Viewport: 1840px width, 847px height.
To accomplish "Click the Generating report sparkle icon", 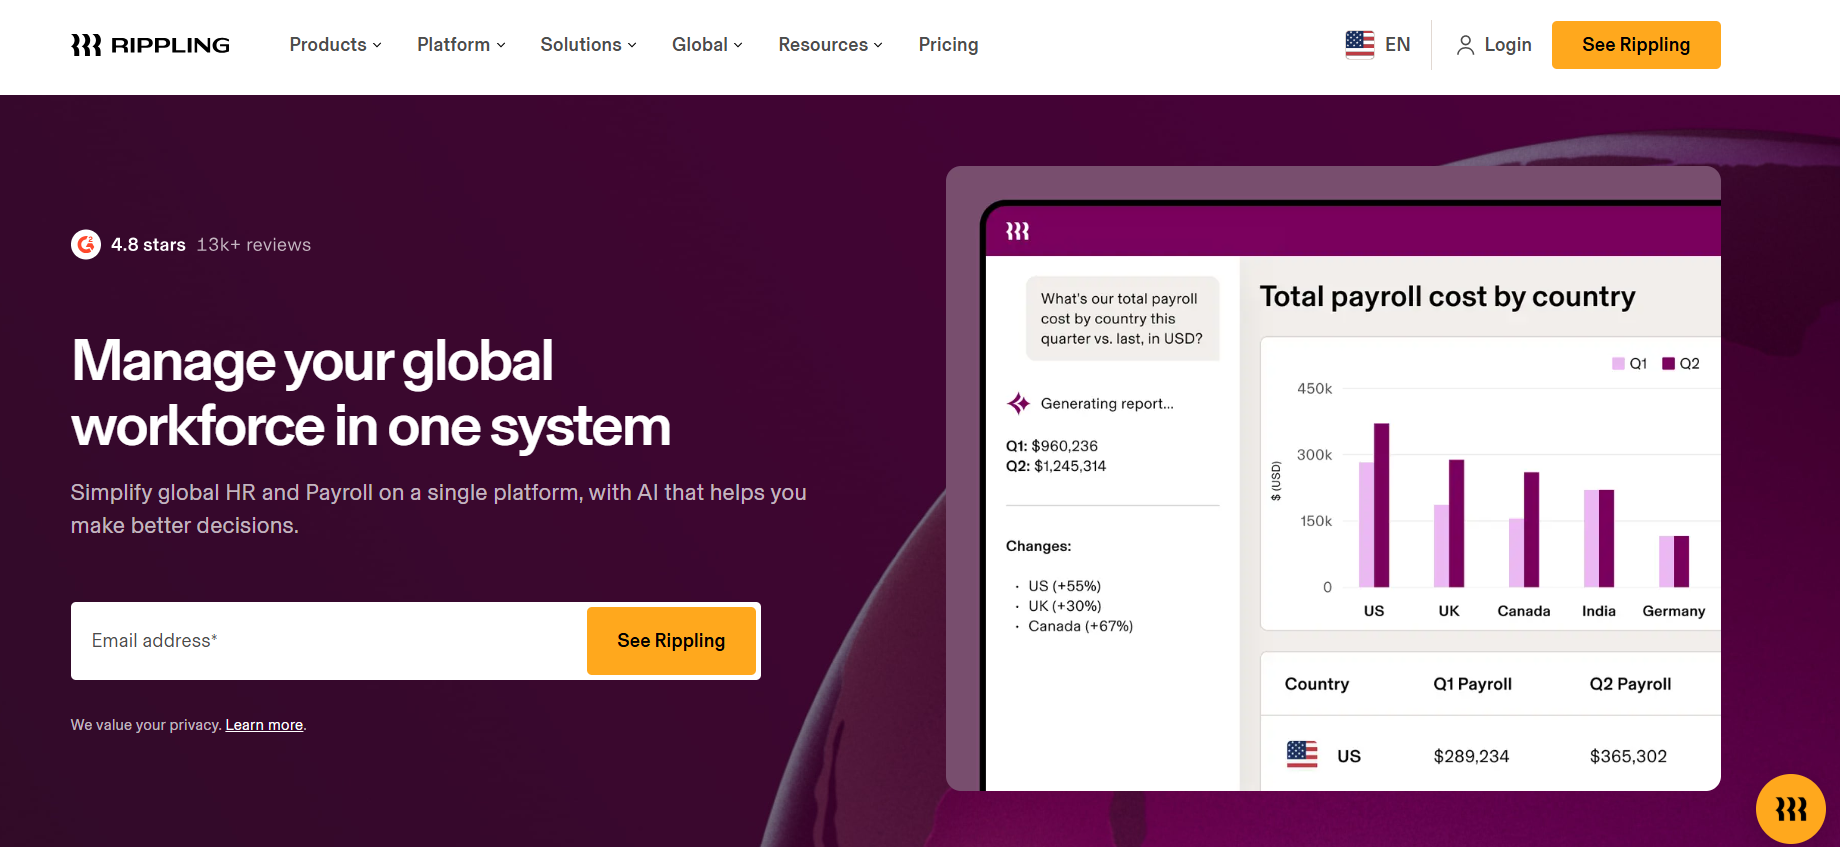I will point(1018,403).
